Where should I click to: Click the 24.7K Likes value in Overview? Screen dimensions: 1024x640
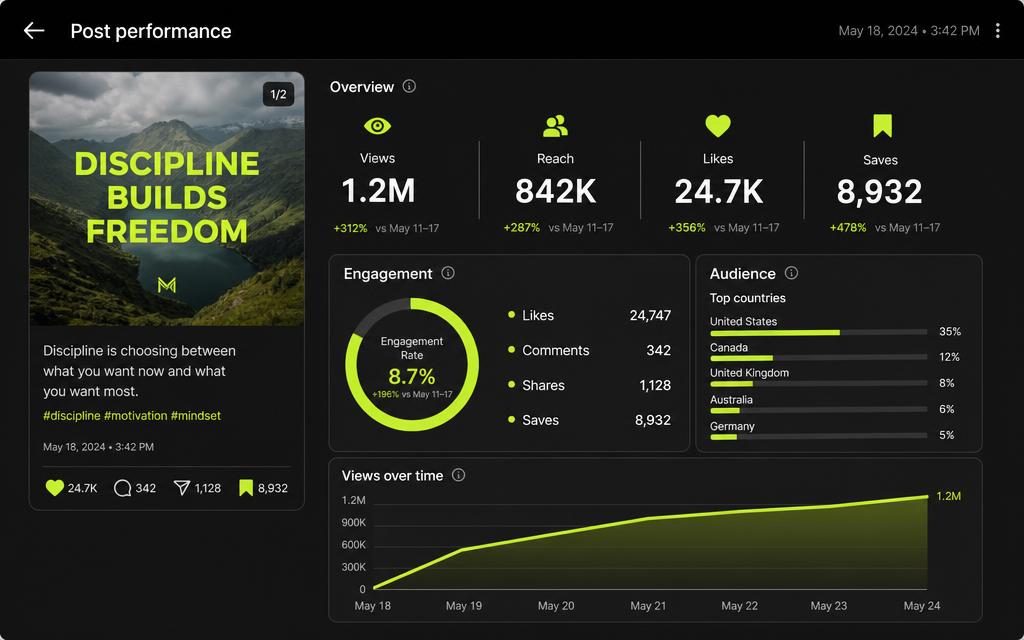point(718,191)
